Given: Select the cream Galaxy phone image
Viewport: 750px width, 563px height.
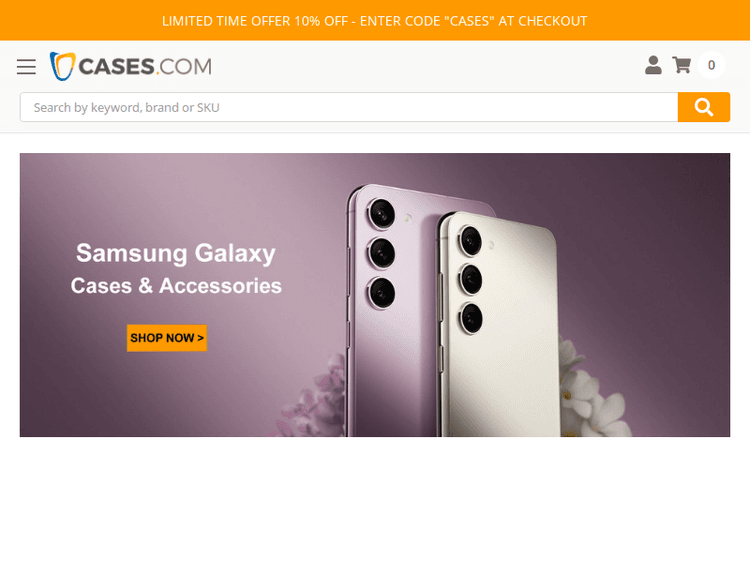Looking at the screenshot, I should [x=499, y=325].
